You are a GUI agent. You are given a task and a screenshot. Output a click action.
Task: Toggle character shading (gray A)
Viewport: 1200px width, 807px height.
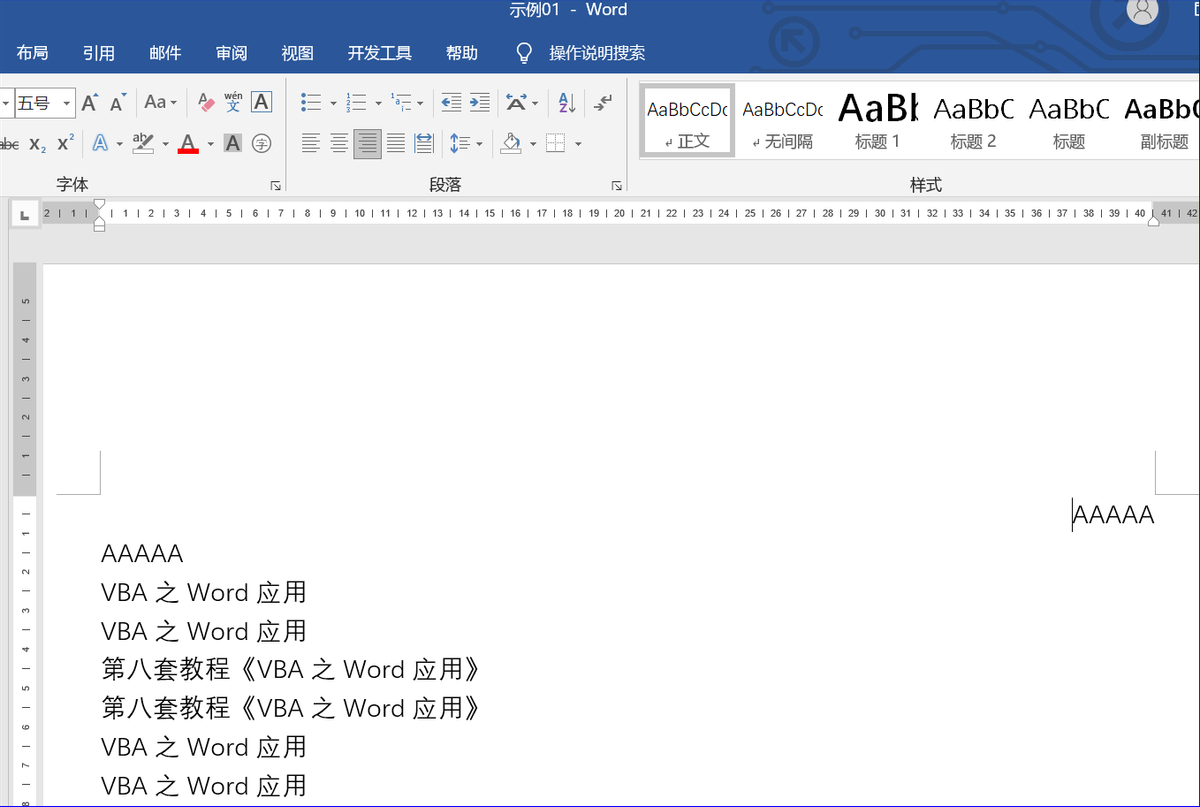pyautogui.click(x=233, y=144)
